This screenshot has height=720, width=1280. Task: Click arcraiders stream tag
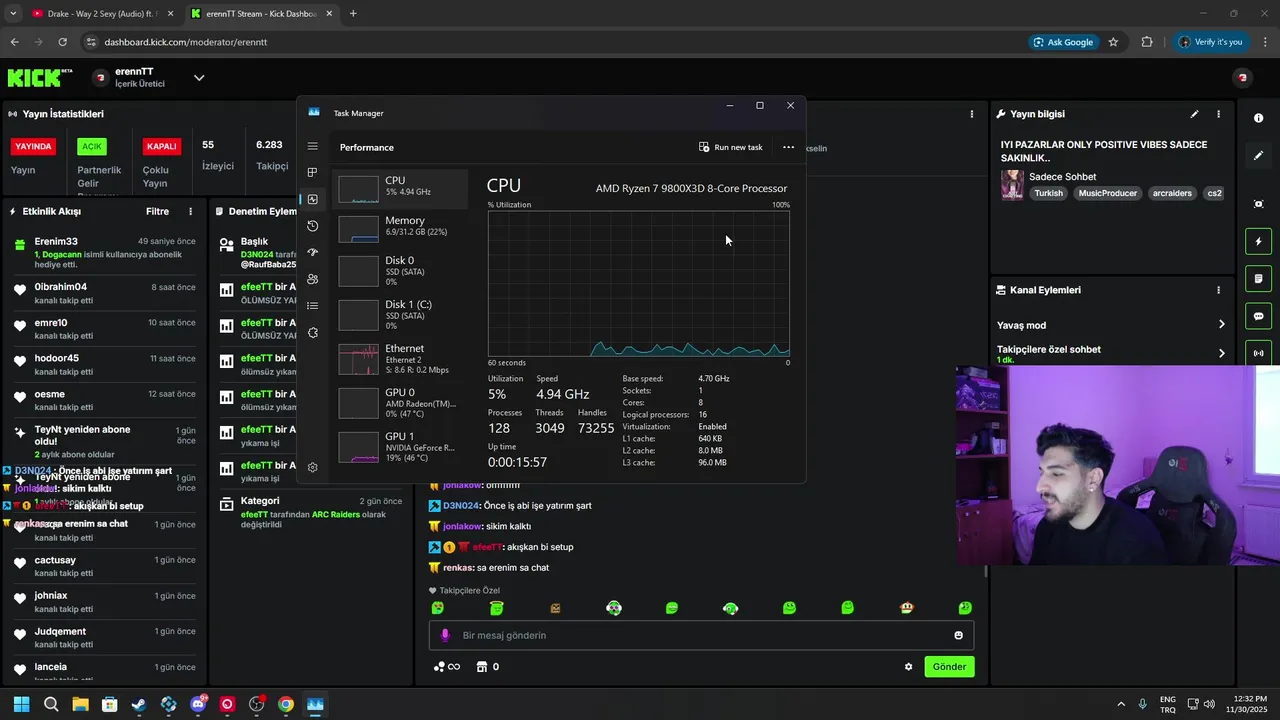(x=1172, y=193)
